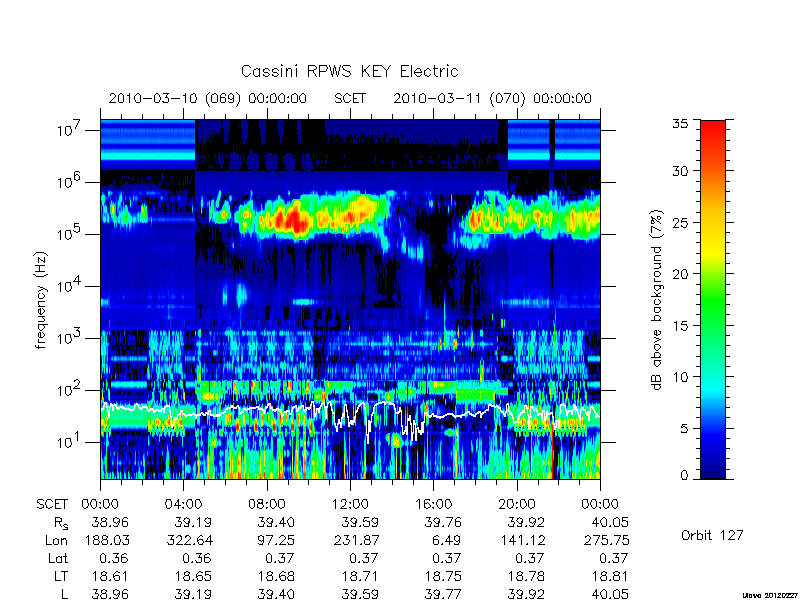
Task: Click the Lon value 141.12
Action: point(522,540)
